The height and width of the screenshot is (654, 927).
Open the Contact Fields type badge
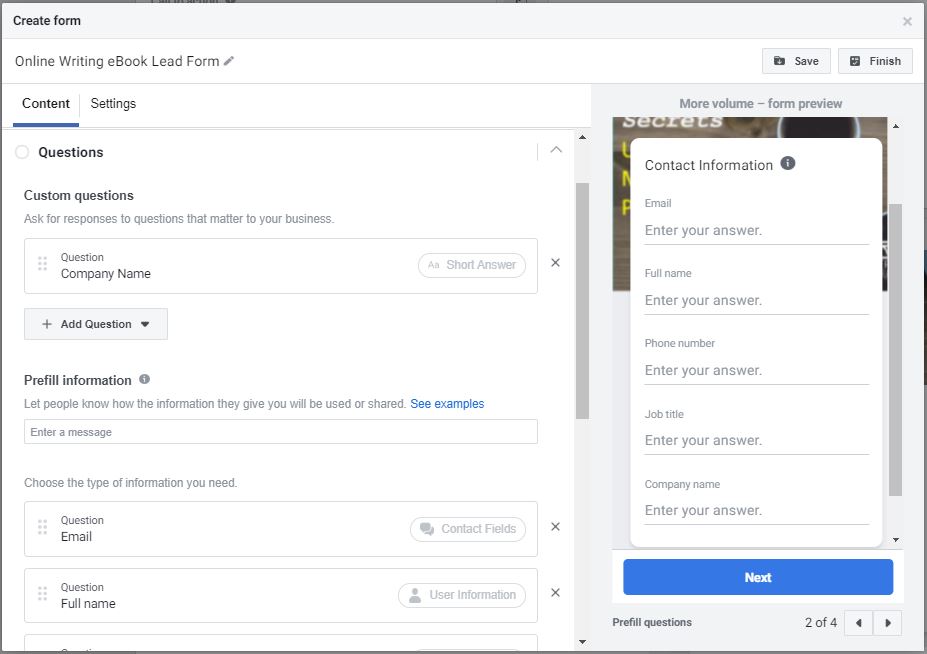pyautogui.click(x=468, y=529)
